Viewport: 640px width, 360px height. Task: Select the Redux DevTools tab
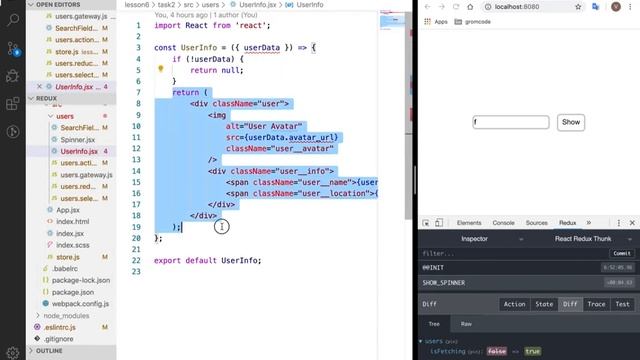[567, 223]
